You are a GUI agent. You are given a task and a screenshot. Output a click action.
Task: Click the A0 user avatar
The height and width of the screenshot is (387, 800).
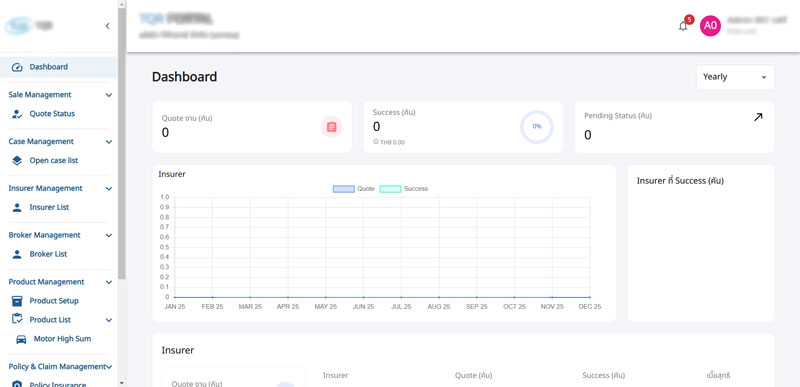[x=710, y=25]
